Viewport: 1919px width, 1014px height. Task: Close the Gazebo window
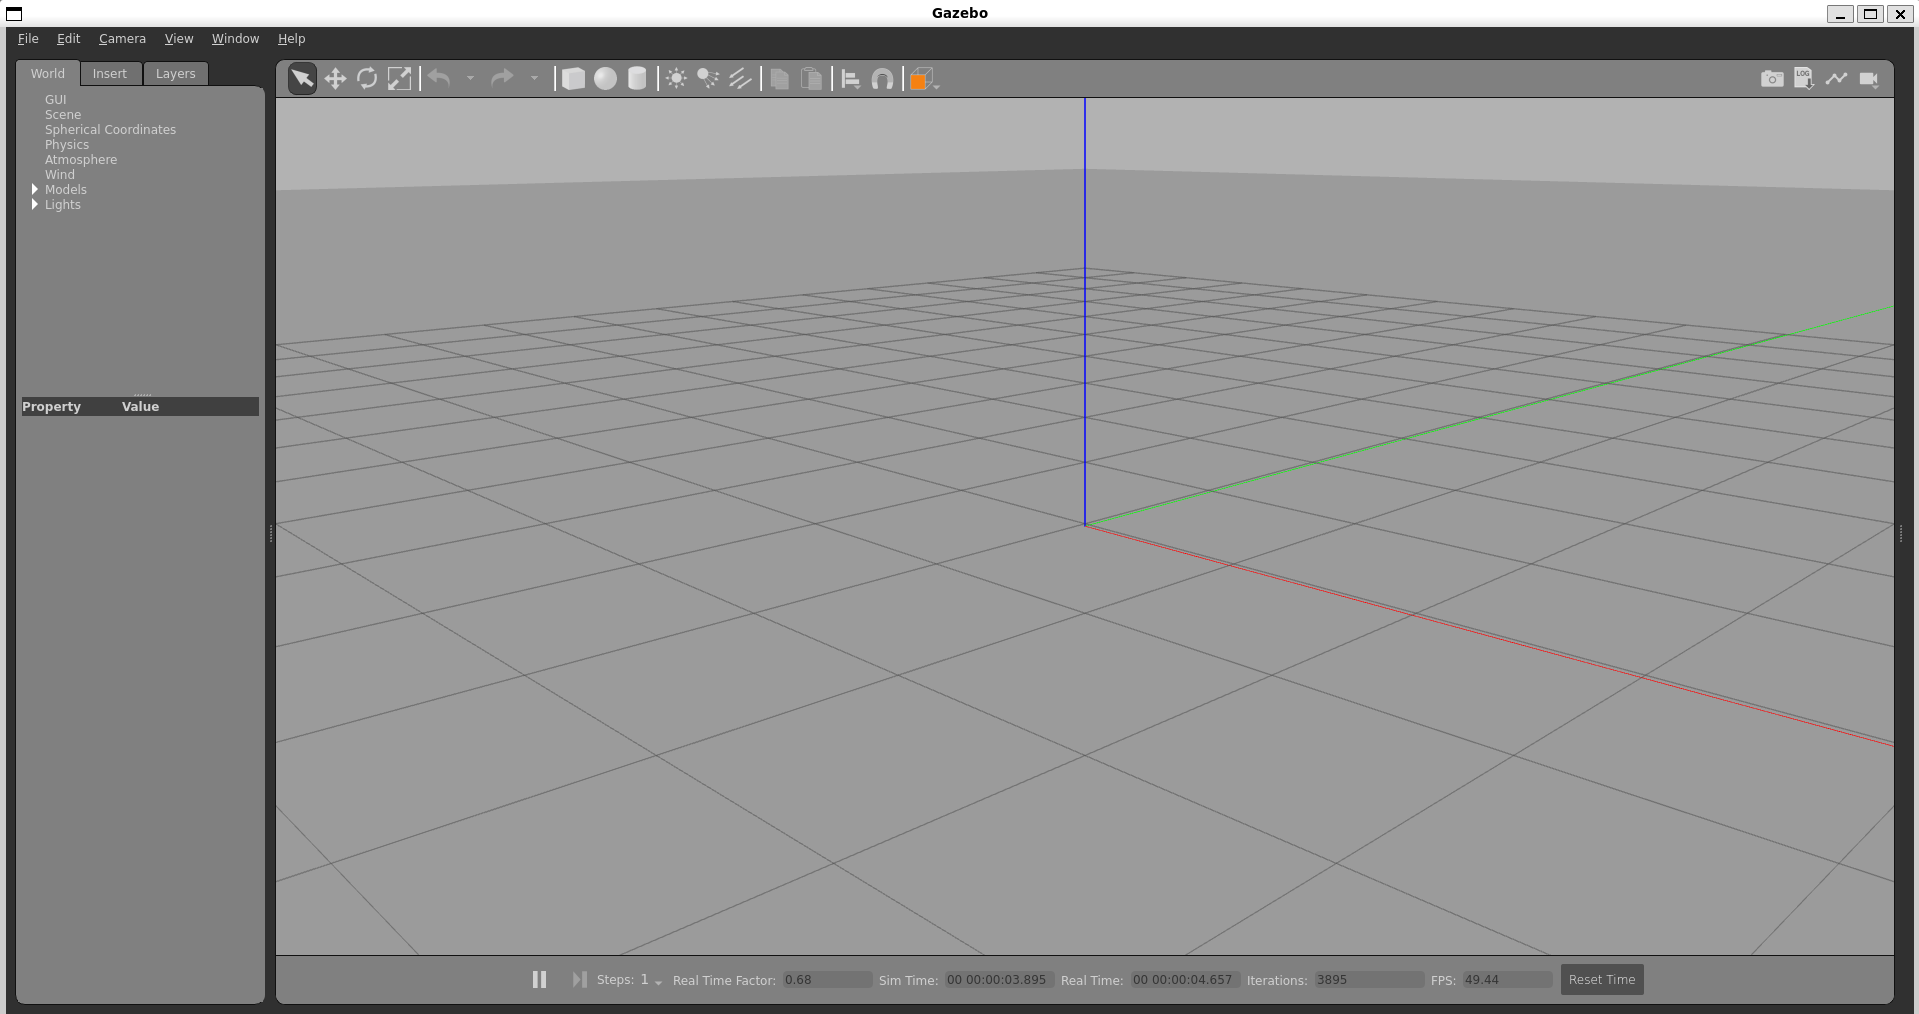pyautogui.click(x=1900, y=14)
